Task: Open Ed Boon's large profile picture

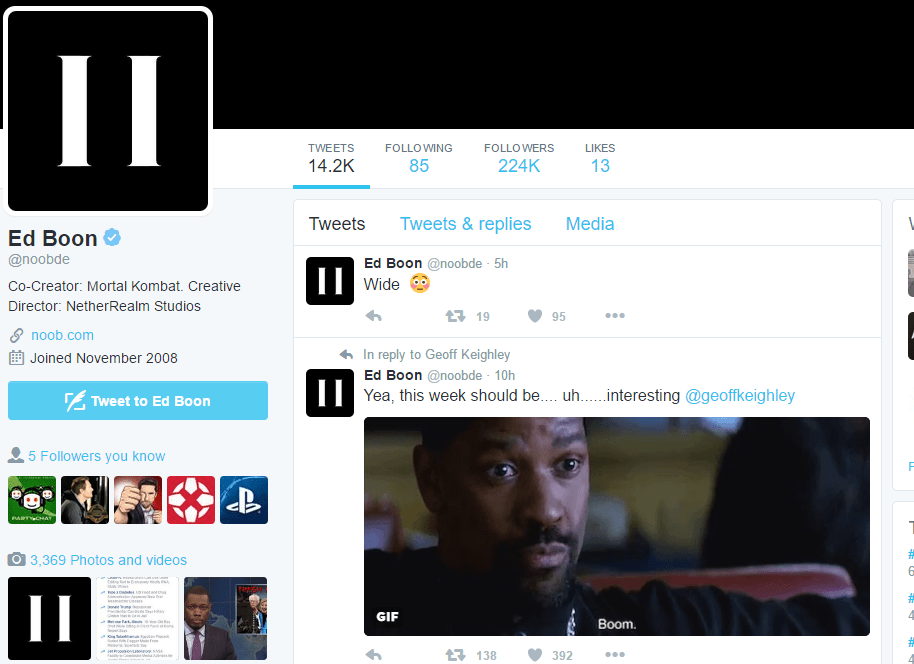Action: tap(109, 110)
